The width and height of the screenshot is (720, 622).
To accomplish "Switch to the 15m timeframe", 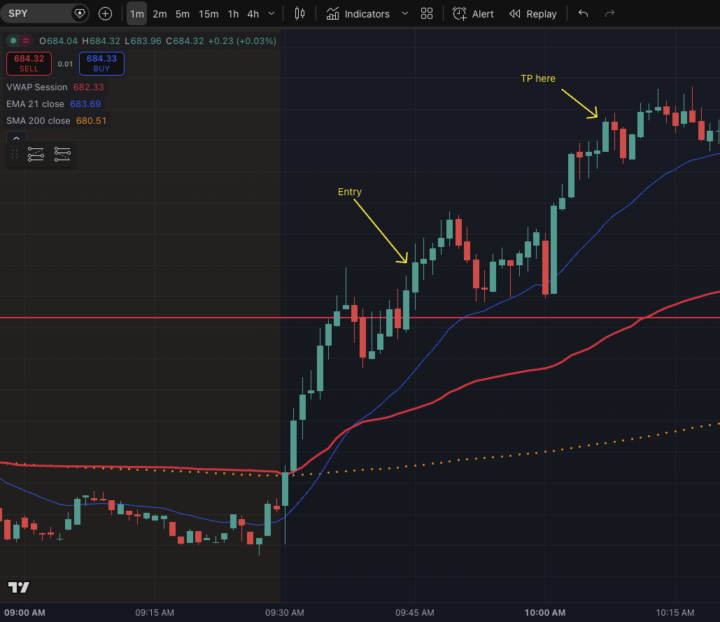I will click(208, 14).
